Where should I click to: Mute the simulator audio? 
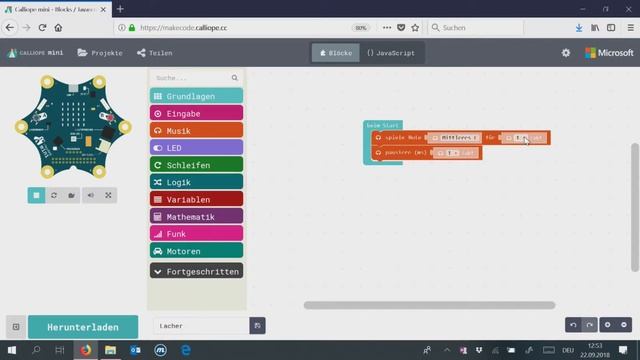pos(91,195)
